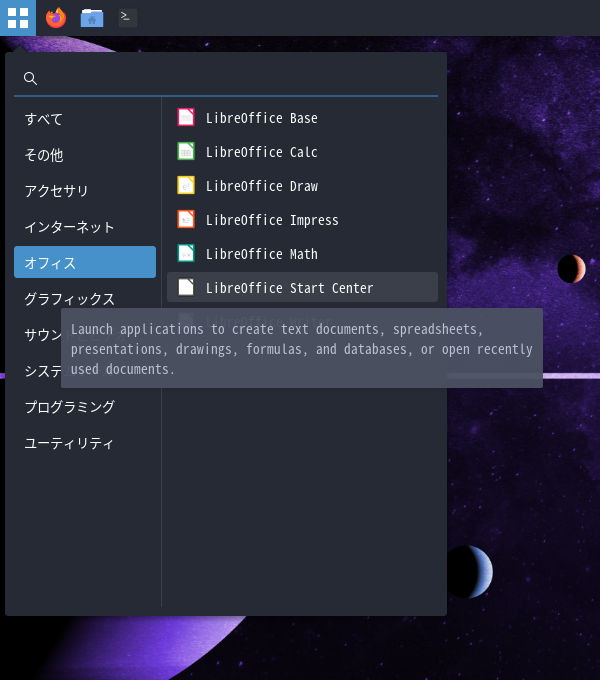Launch Firefox from the top panel
Viewport: 600px width, 680px height.
(56, 18)
